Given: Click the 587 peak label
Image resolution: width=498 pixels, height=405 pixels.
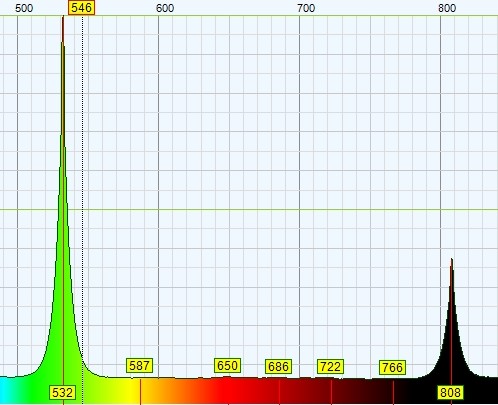Looking at the screenshot, I should click(x=140, y=366).
